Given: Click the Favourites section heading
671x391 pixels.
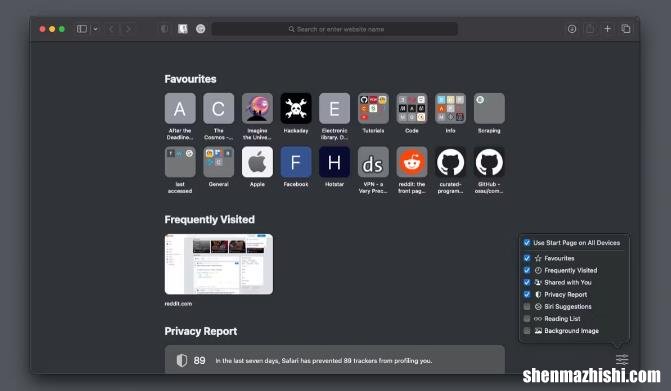Looking at the screenshot, I should (x=190, y=79).
